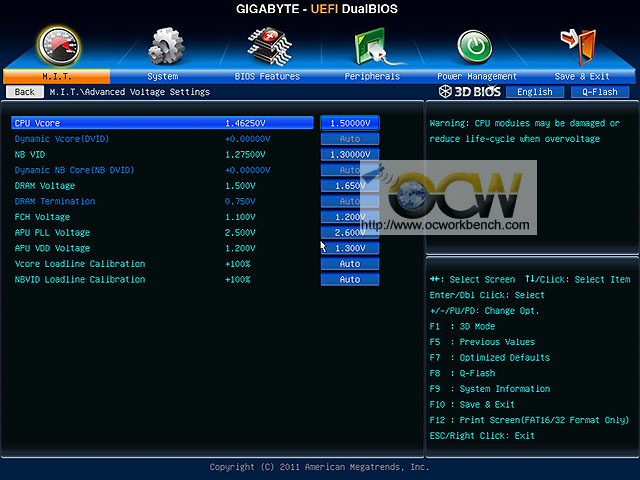
Task: Open DRAM Termination Auto value box
Action: 350,201
